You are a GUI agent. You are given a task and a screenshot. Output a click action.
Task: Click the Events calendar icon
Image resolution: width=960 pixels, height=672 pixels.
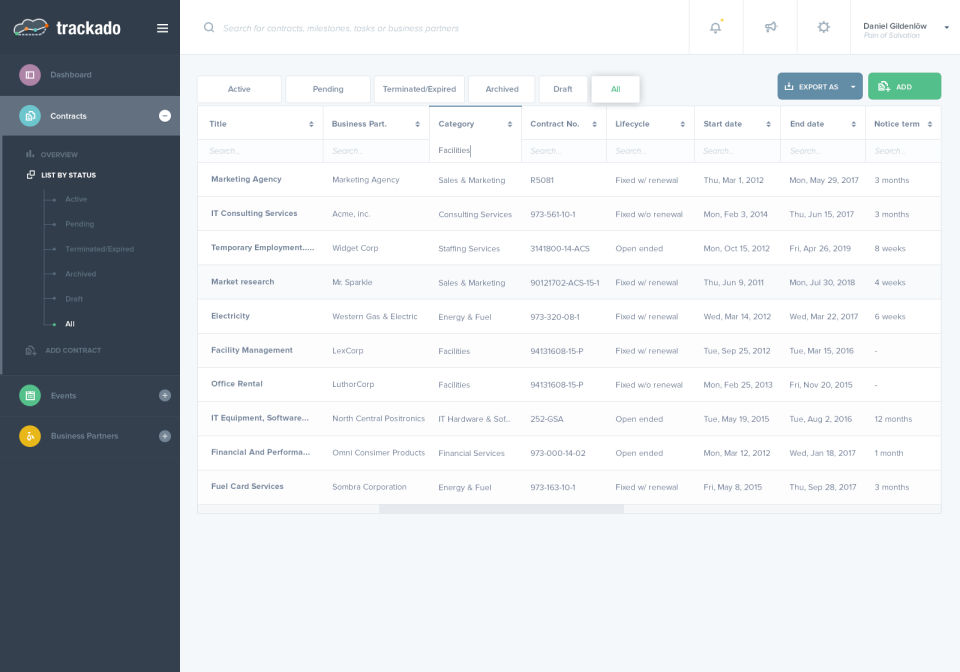[x=29, y=395]
